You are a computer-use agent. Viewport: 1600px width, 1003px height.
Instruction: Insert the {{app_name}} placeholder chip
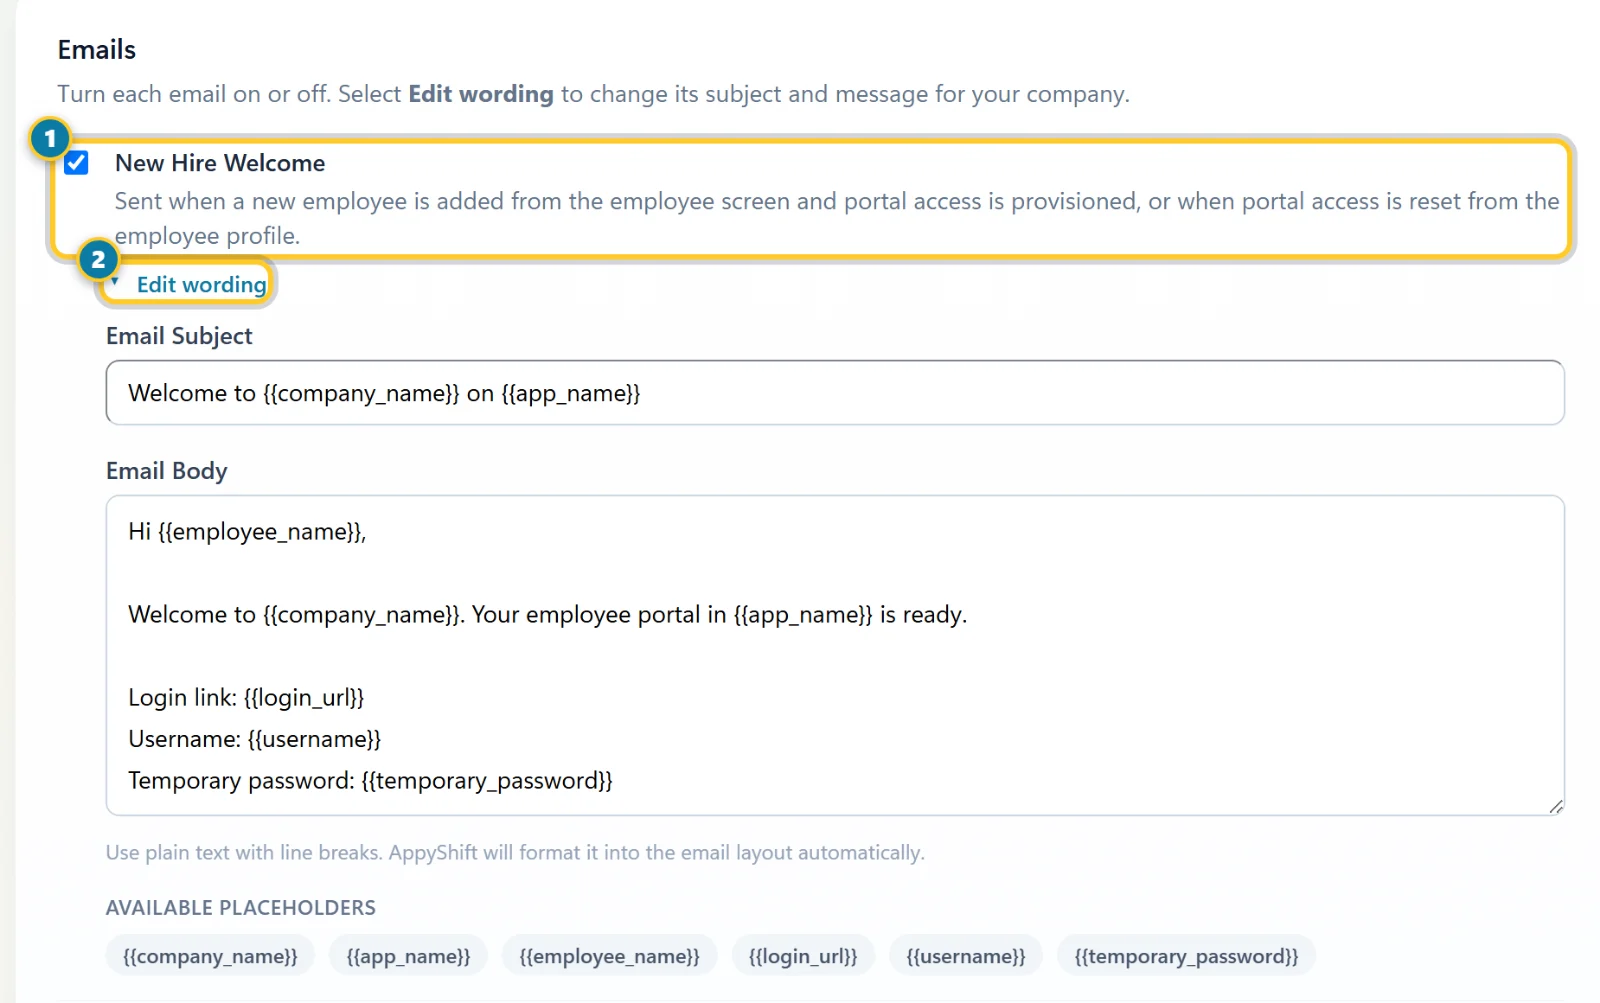point(408,956)
